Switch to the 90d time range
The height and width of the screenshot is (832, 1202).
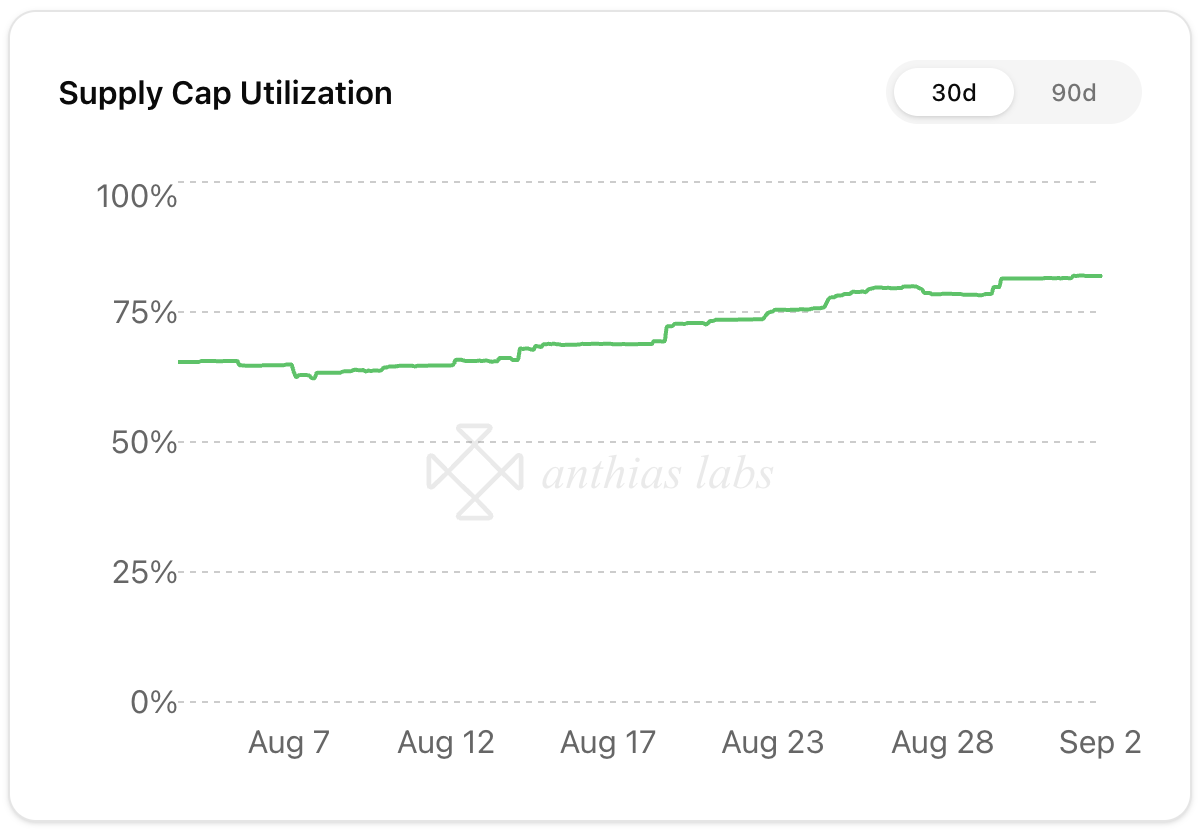1074,93
